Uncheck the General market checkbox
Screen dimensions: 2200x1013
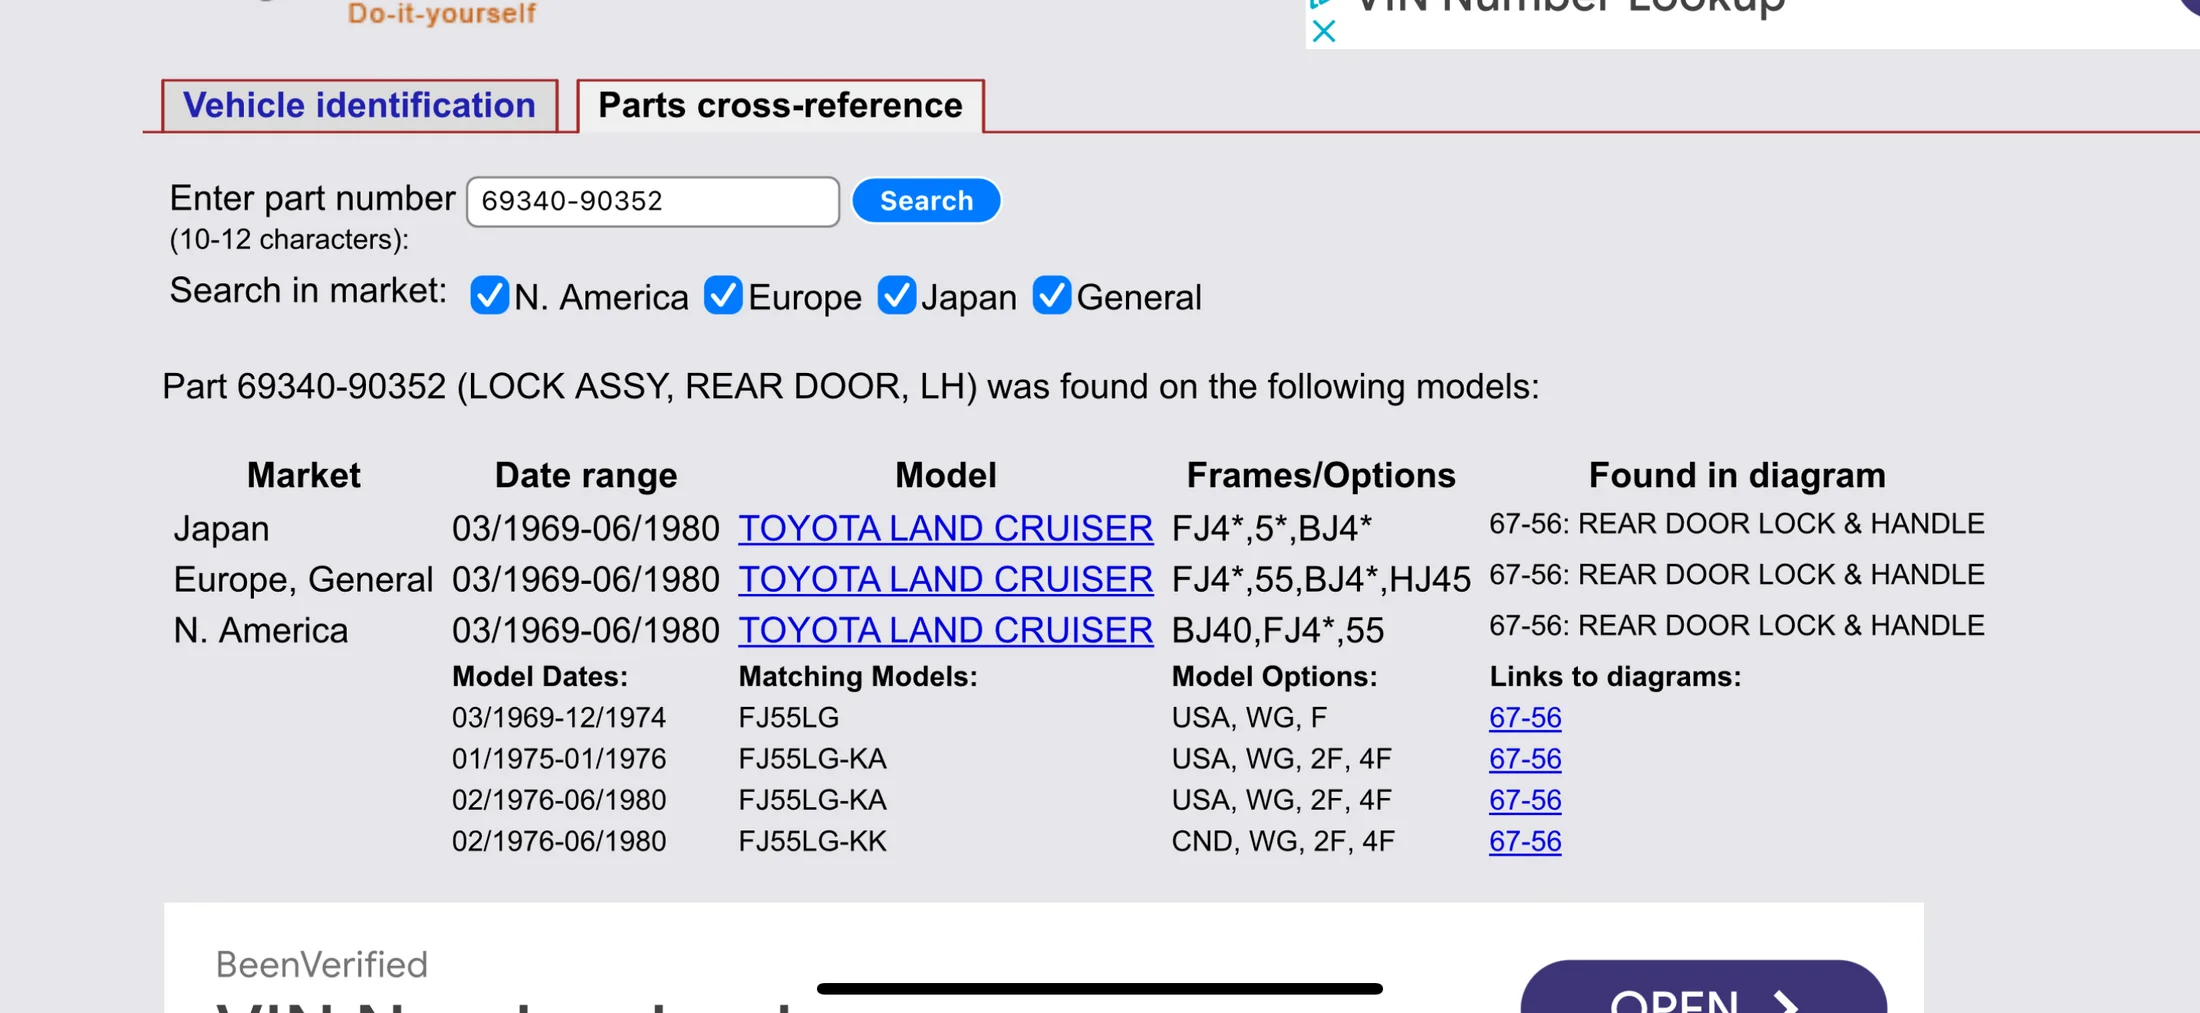(1052, 296)
